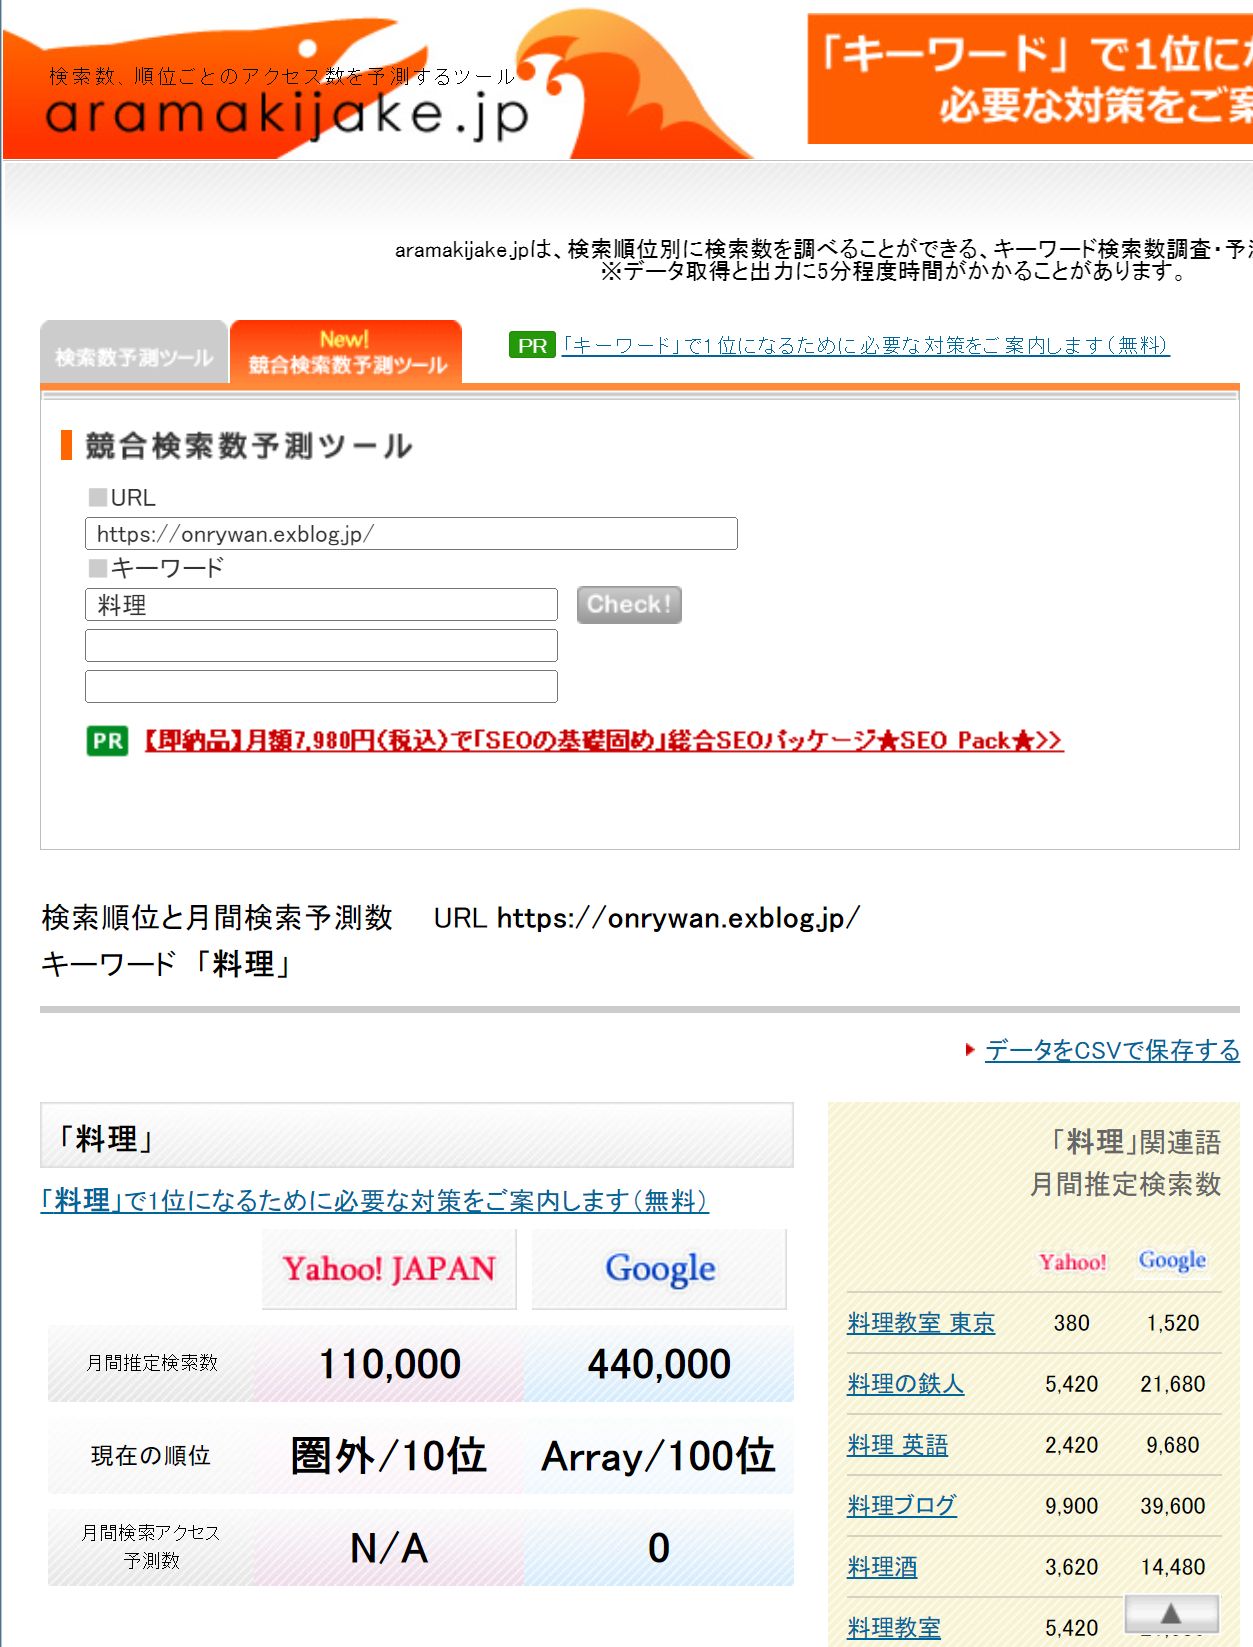The width and height of the screenshot is (1253, 1647).
Task: Click the Check! button
Action: 629,604
